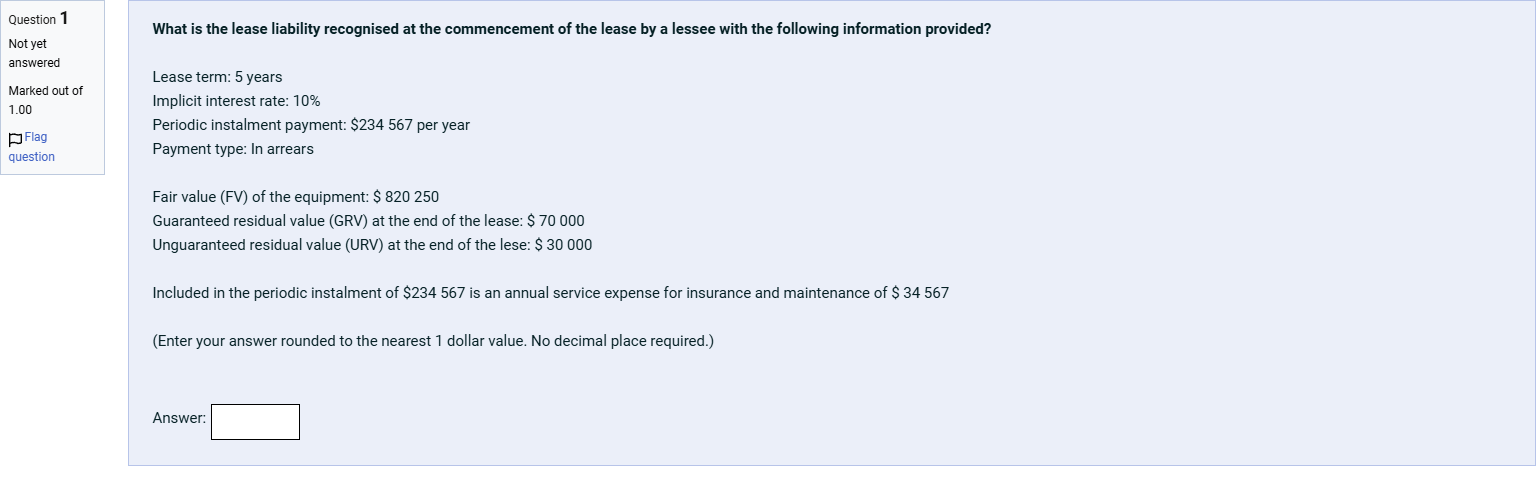The width and height of the screenshot is (1536, 482).
Task: Open the Flag question link
Action: pyautogui.click(x=31, y=147)
